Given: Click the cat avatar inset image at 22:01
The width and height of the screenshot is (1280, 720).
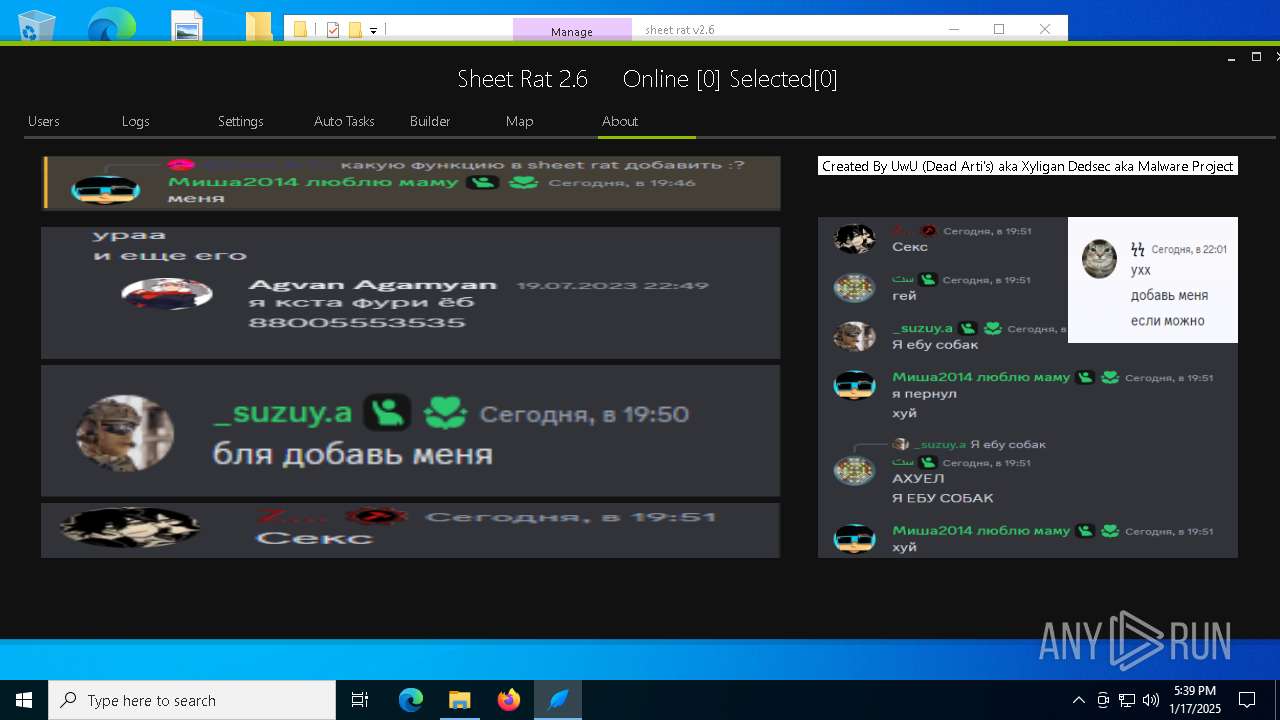Looking at the screenshot, I should pyautogui.click(x=1153, y=280).
